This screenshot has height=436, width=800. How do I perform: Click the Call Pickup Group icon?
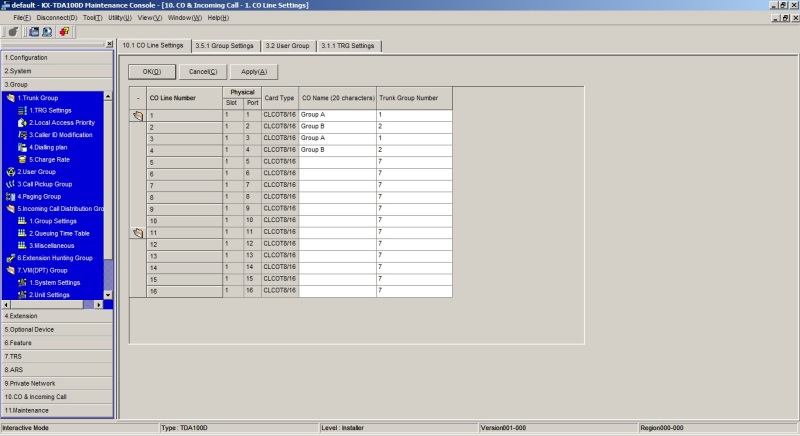point(10,184)
